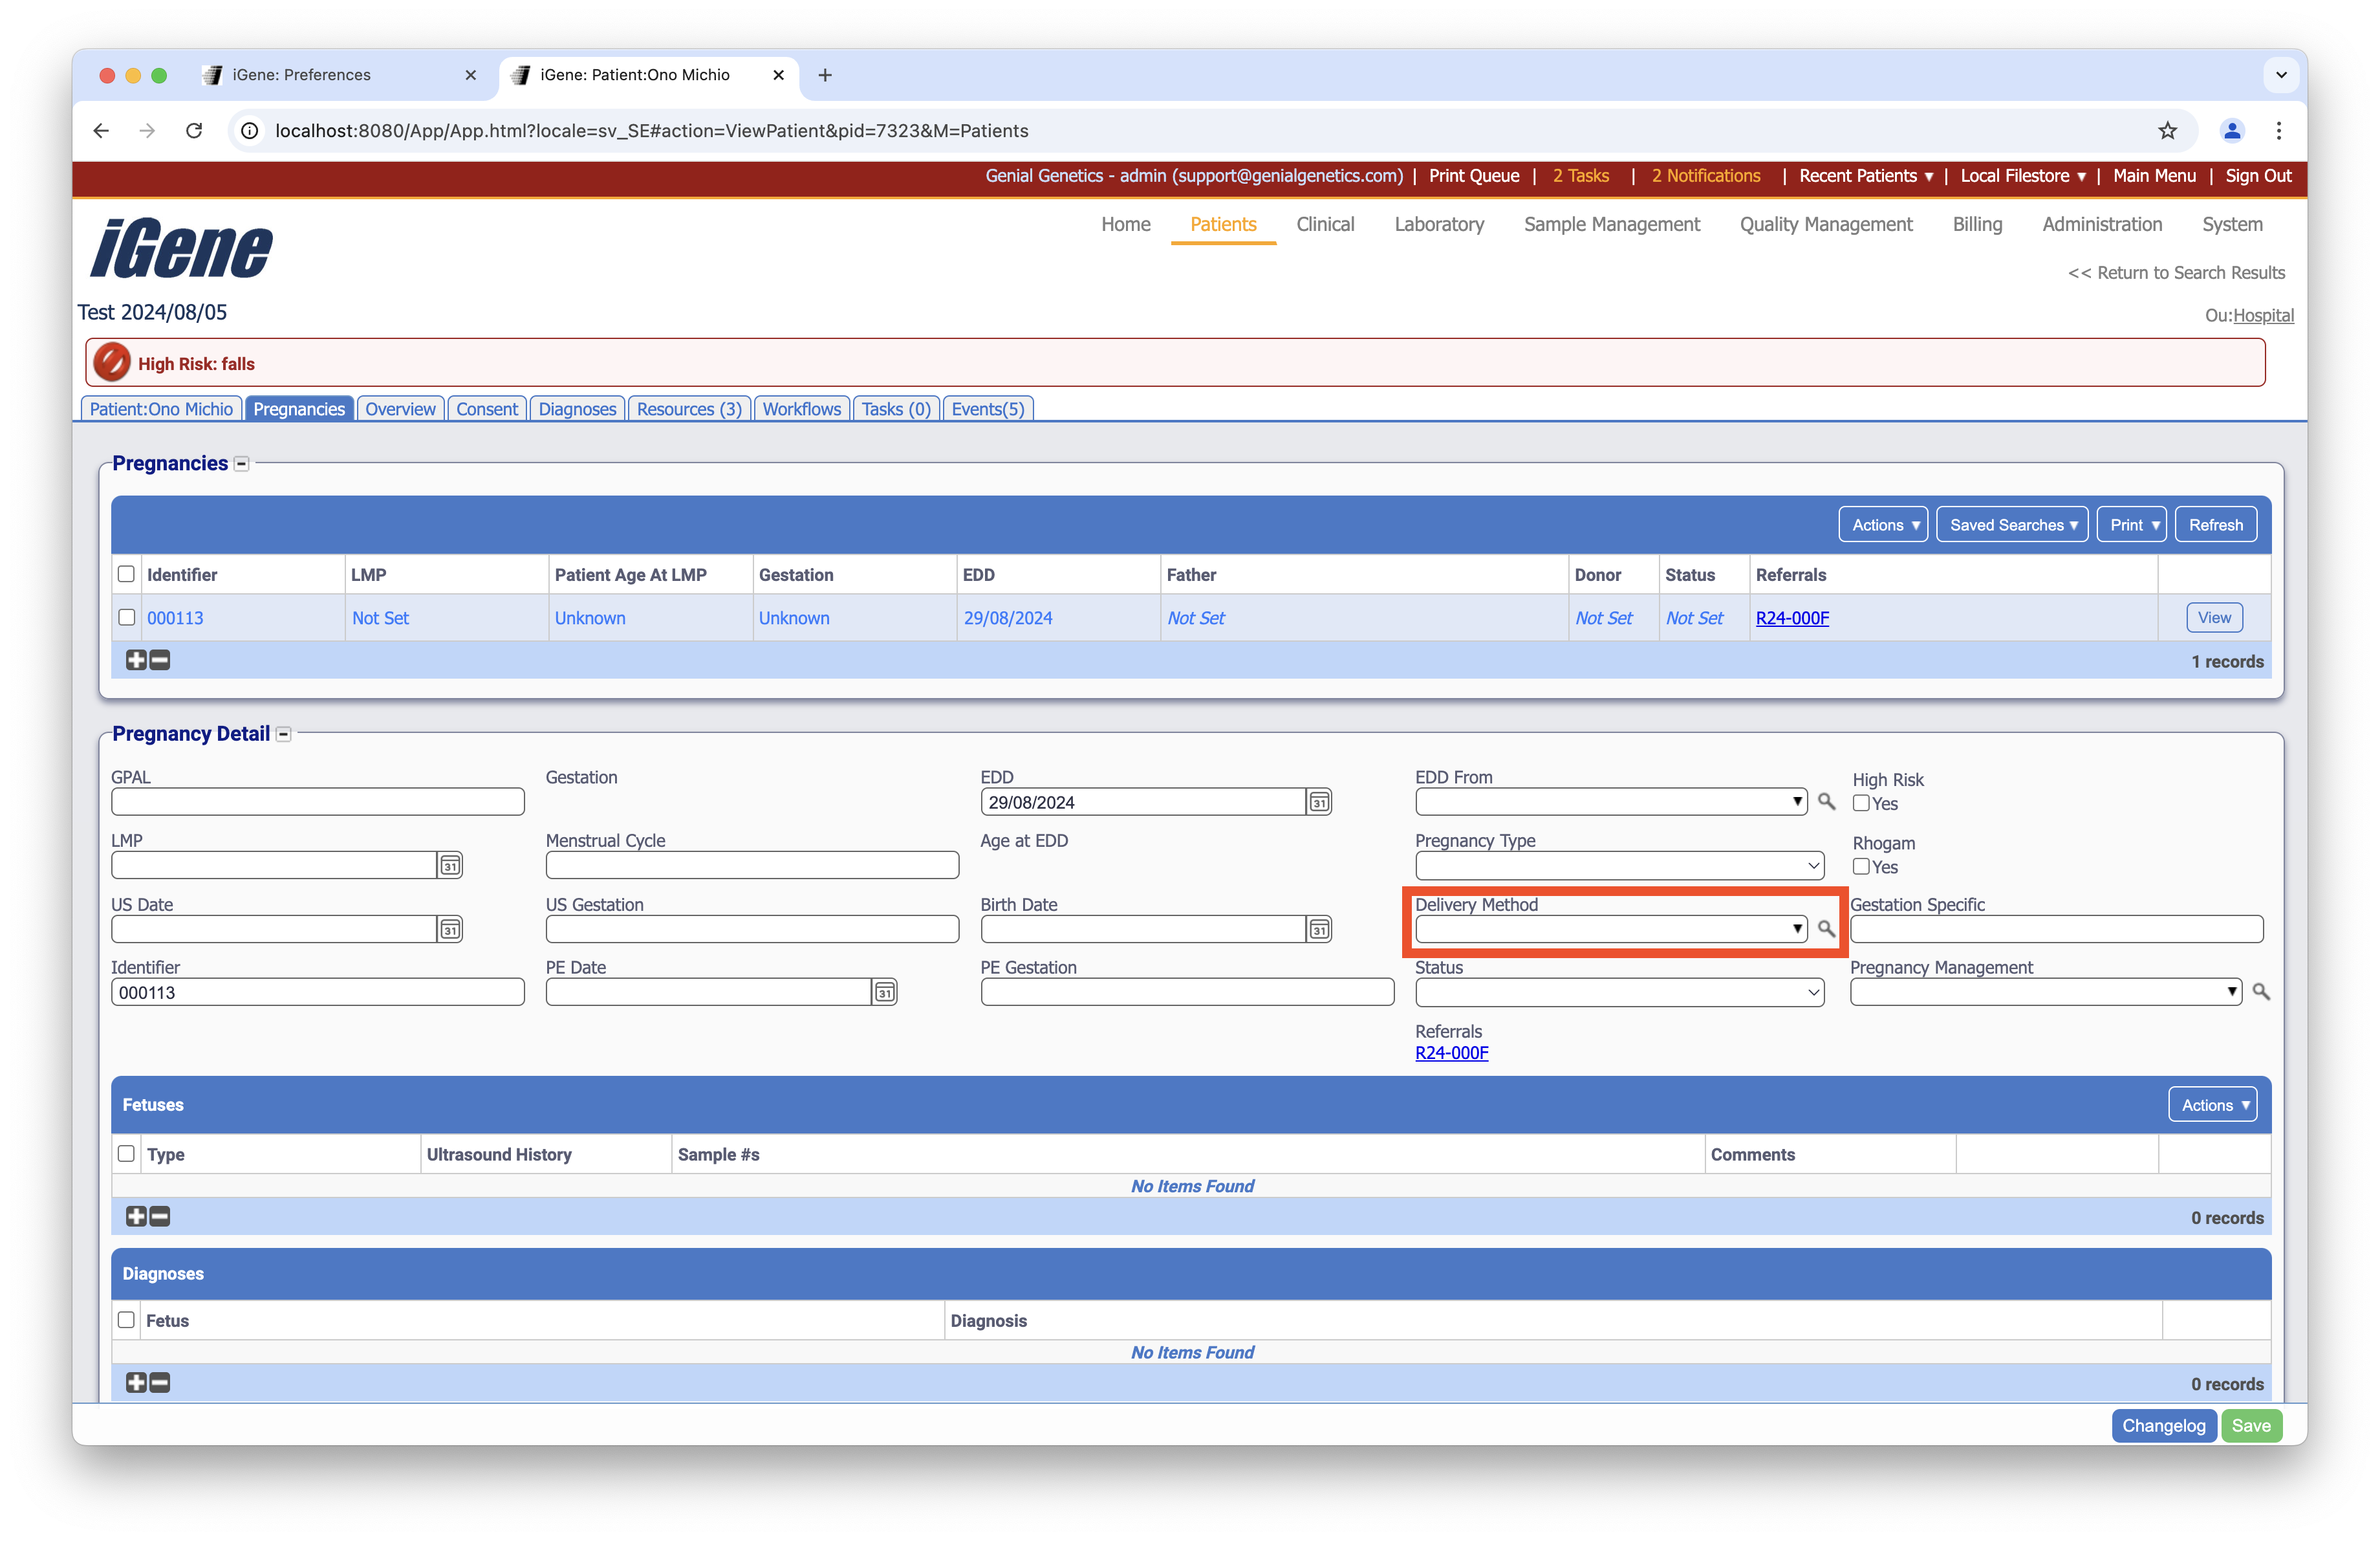Select pregnancy row 000113 checkbox
This screenshot has width=2380, height=1541.
point(126,617)
